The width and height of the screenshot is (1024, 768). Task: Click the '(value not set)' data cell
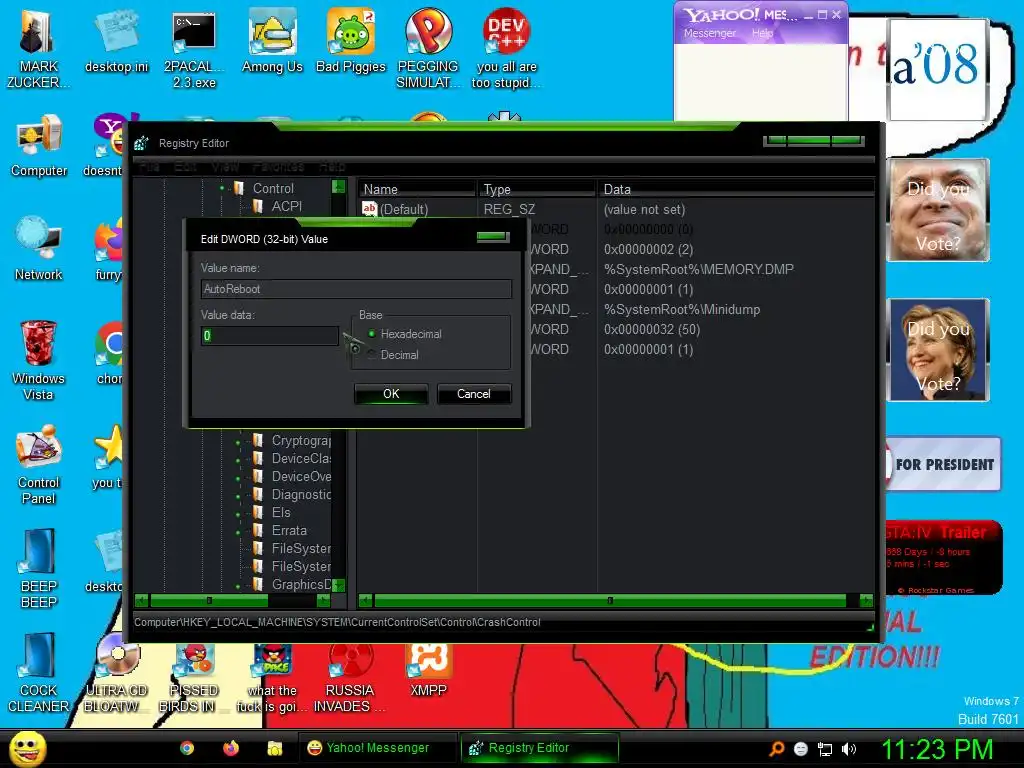point(644,209)
